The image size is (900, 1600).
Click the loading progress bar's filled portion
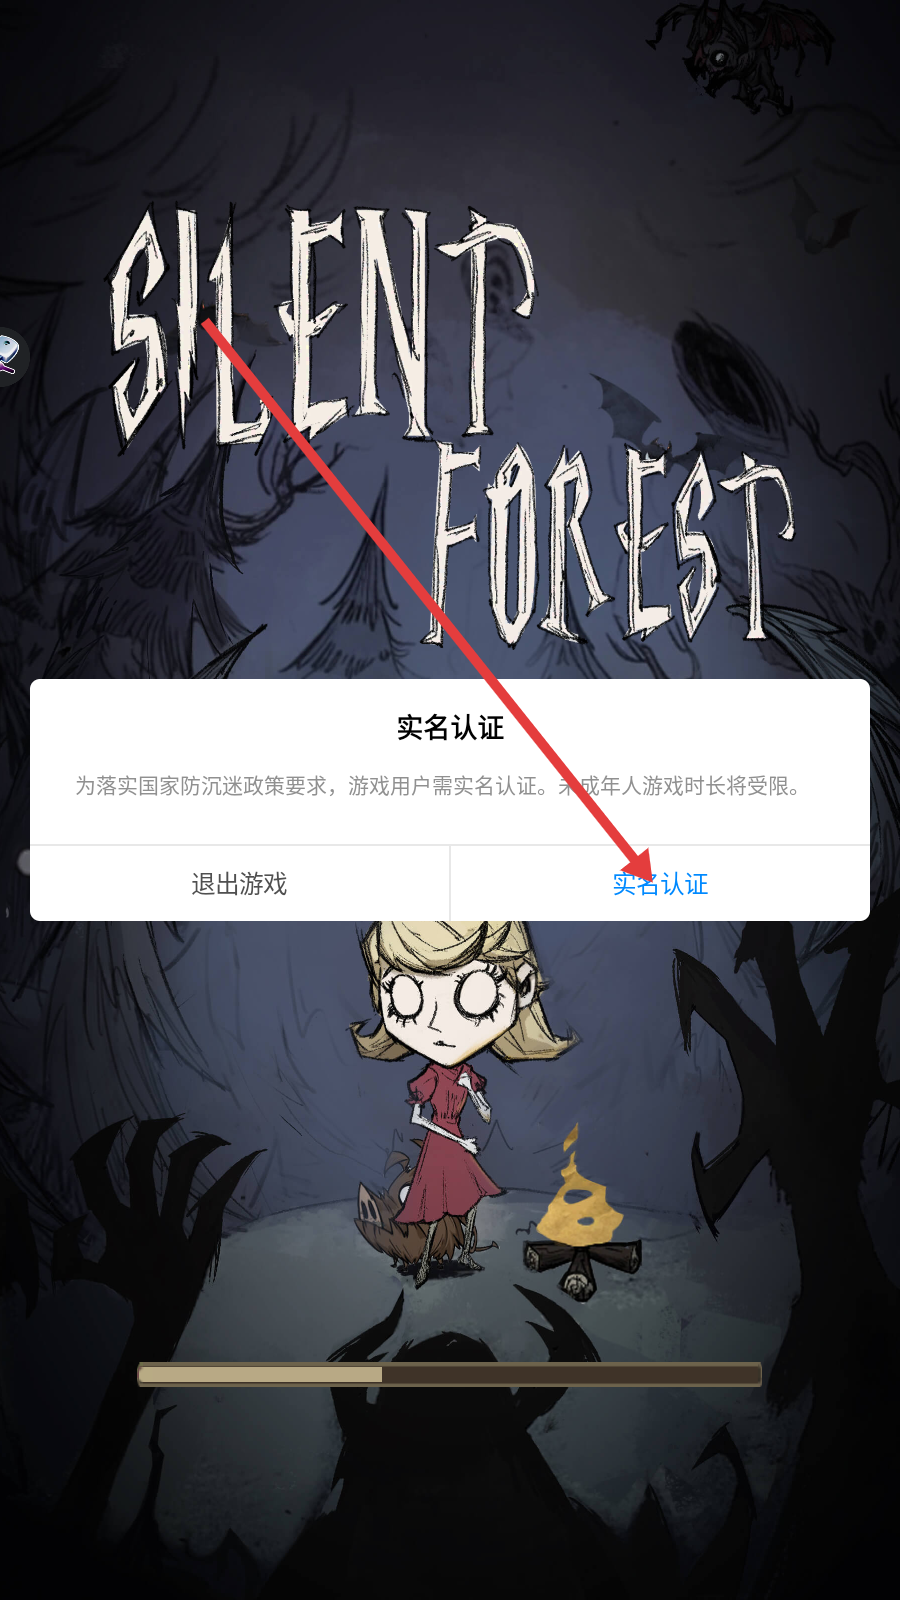pyautogui.click(x=260, y=1375)
